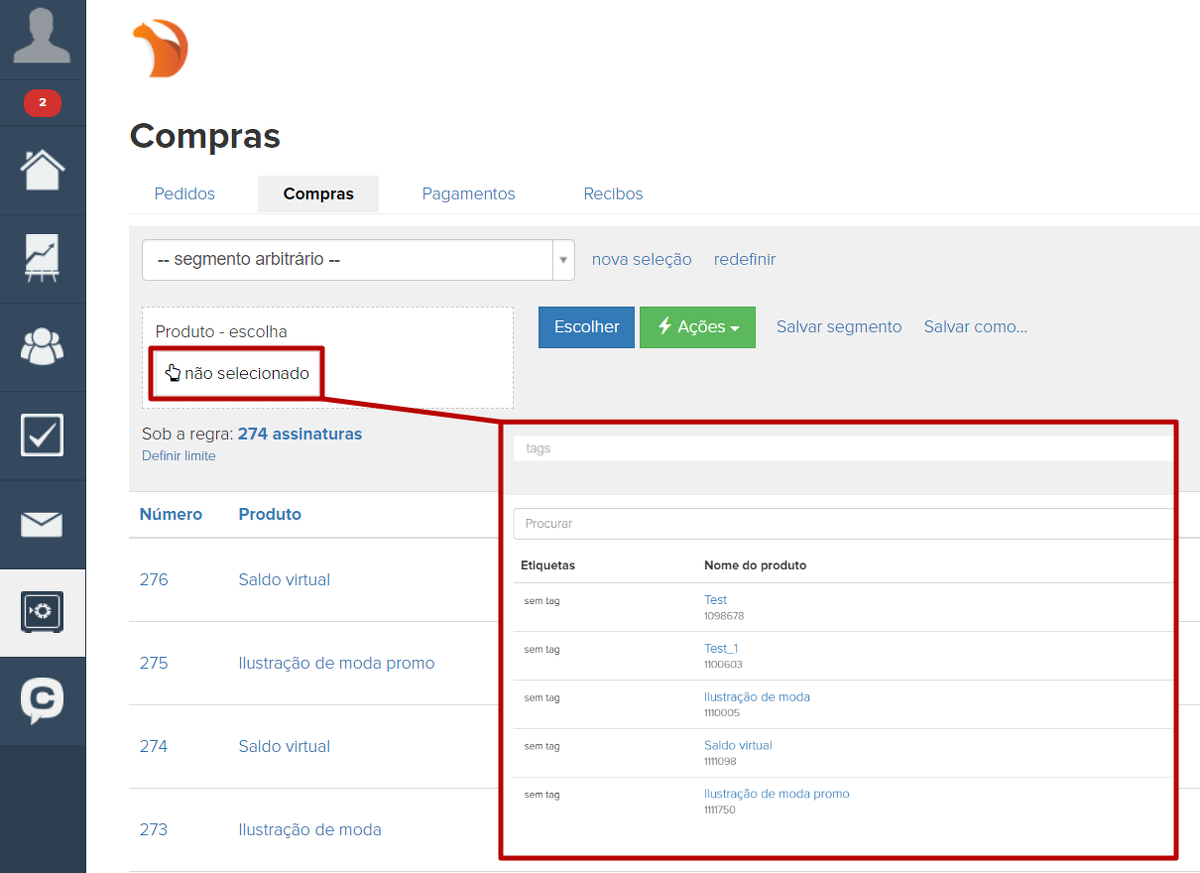Switch to the Pedidos tab
The width and height of the screenshot is (1200, 873).
184,194
